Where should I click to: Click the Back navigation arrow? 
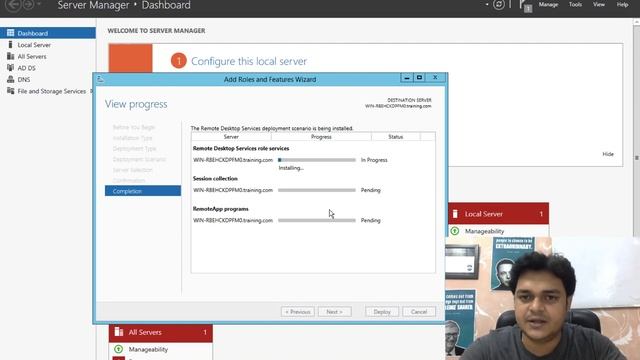tap(13, 5)
